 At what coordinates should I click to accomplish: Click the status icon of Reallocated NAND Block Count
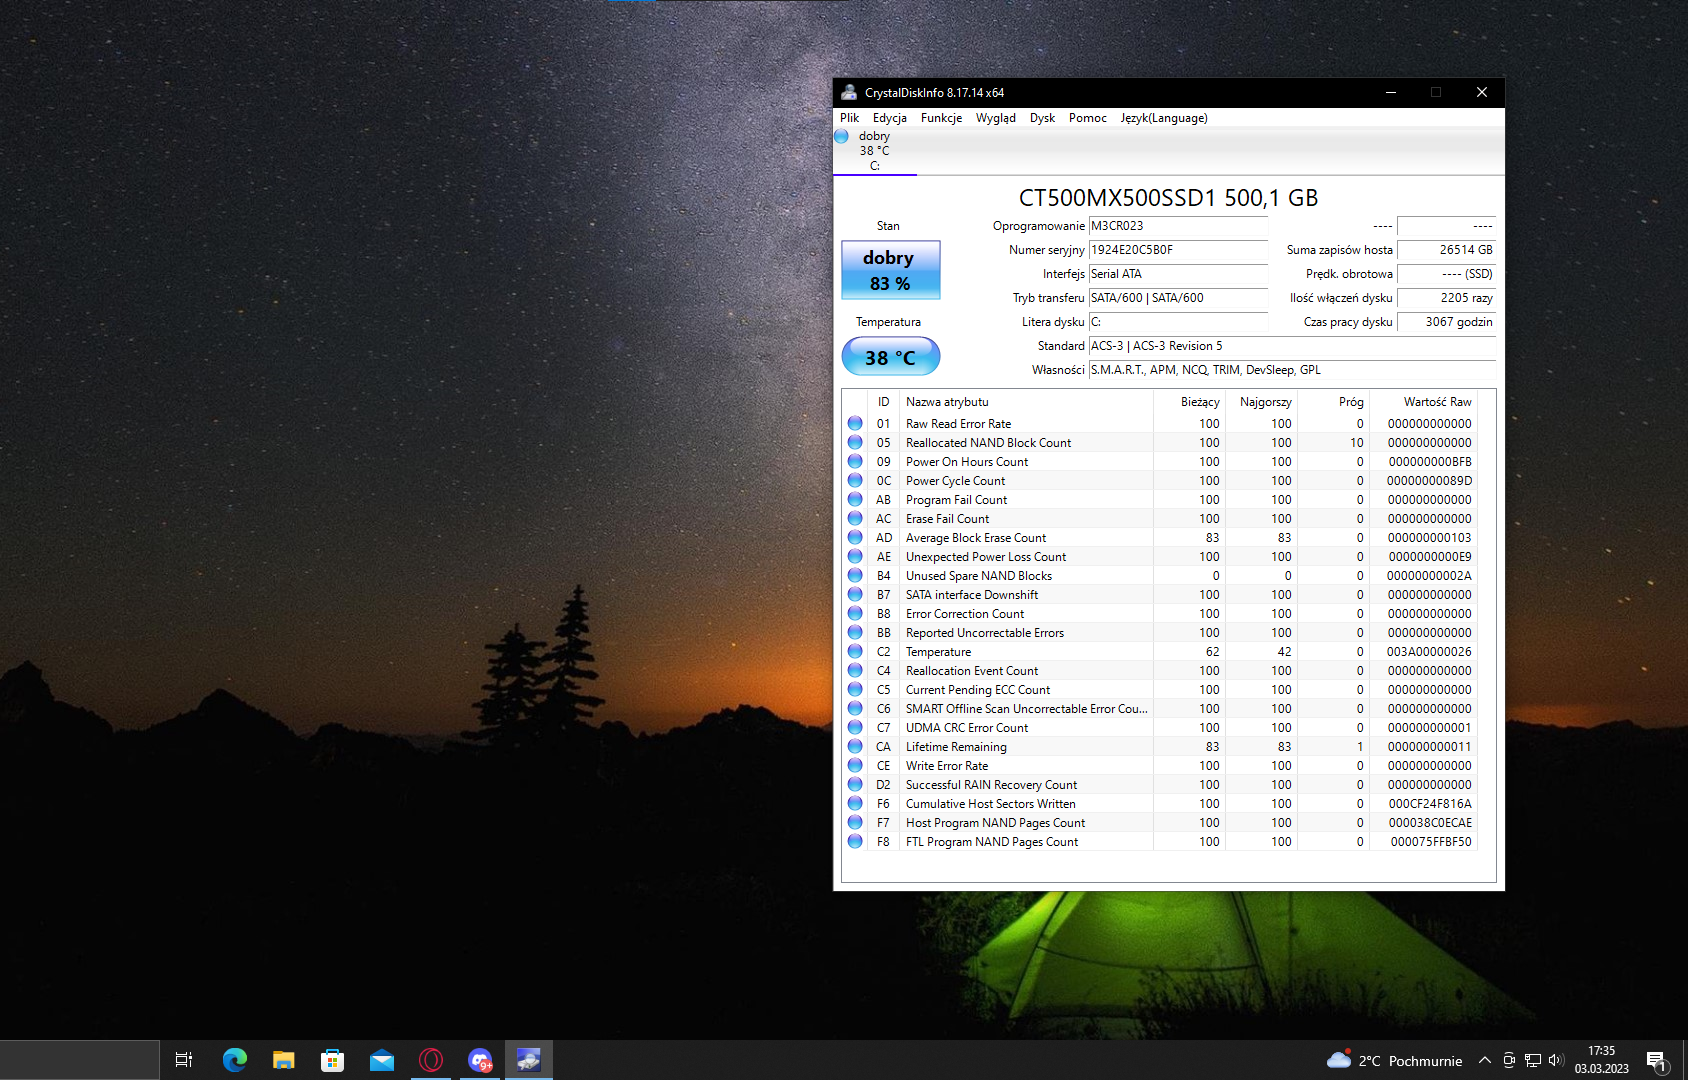tap(855, 442)
